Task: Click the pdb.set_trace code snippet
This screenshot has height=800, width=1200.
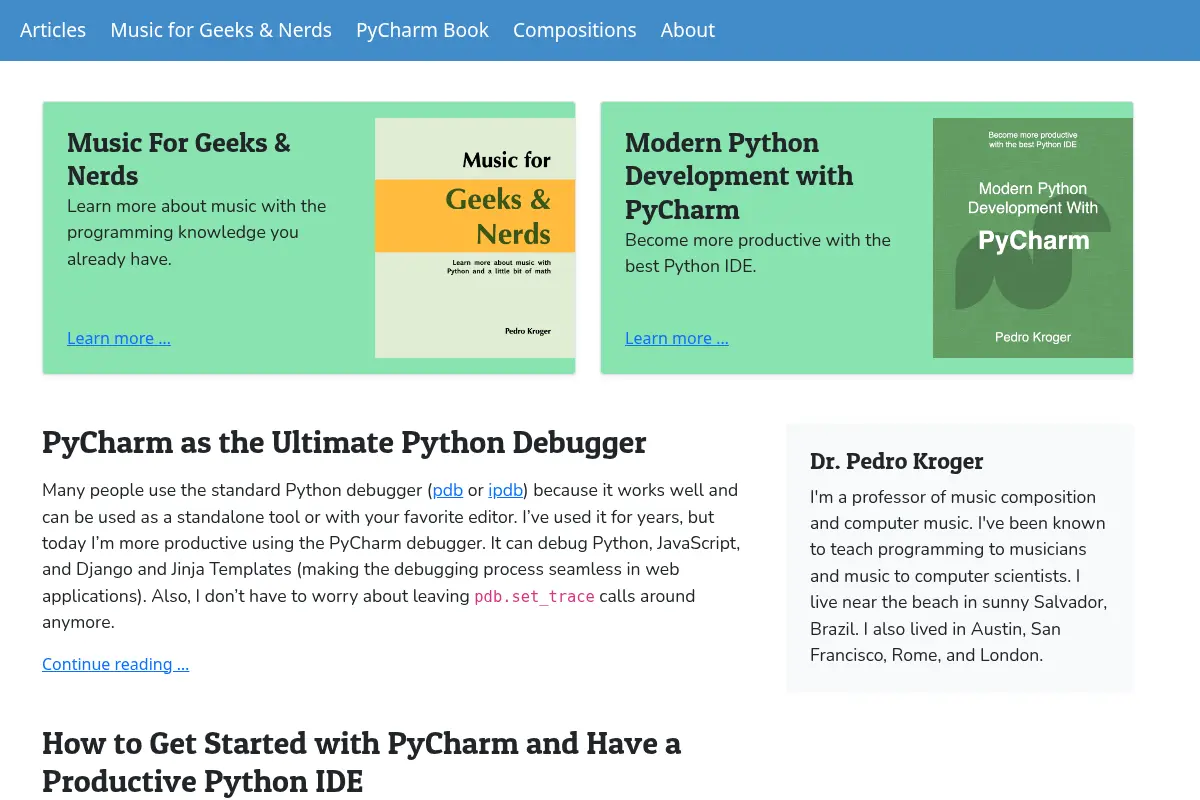Action: tap(534, 596)
